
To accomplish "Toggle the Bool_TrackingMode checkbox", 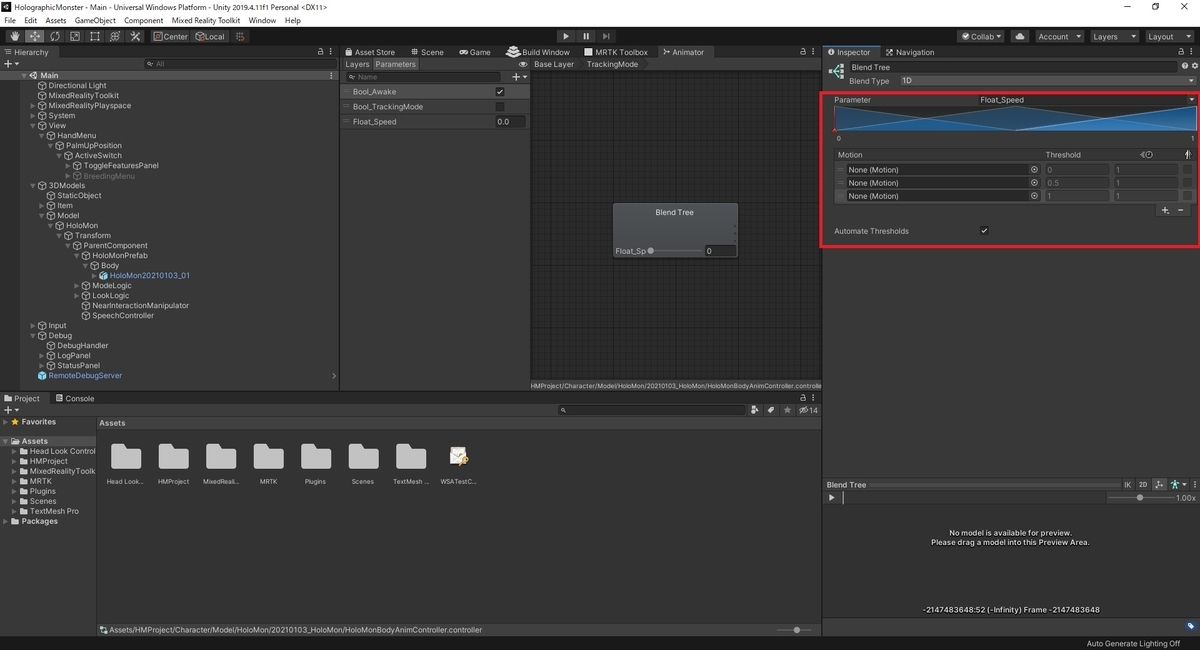I will coord(500,107).
